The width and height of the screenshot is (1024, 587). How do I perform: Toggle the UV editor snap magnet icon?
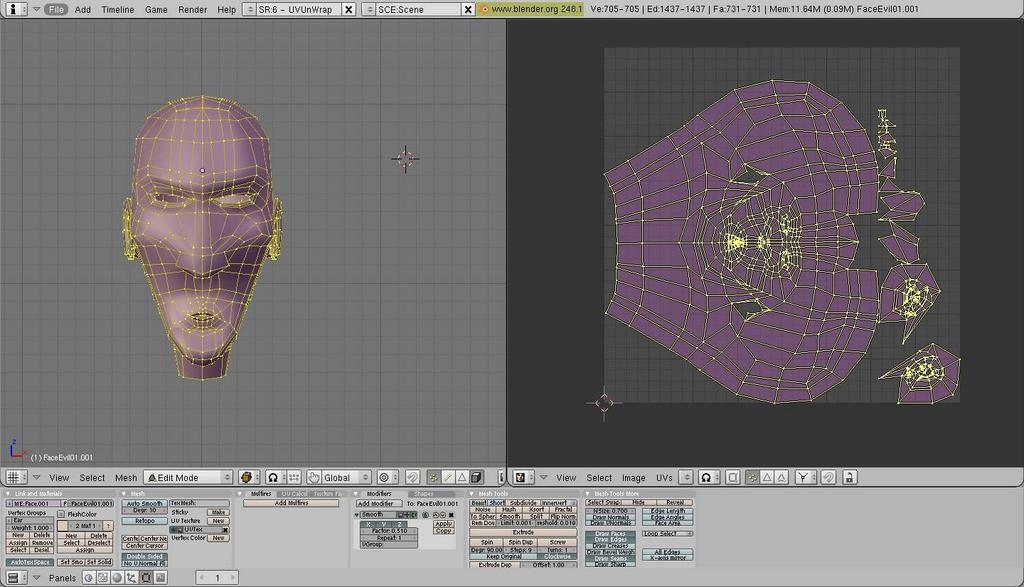tap(828, 477)
